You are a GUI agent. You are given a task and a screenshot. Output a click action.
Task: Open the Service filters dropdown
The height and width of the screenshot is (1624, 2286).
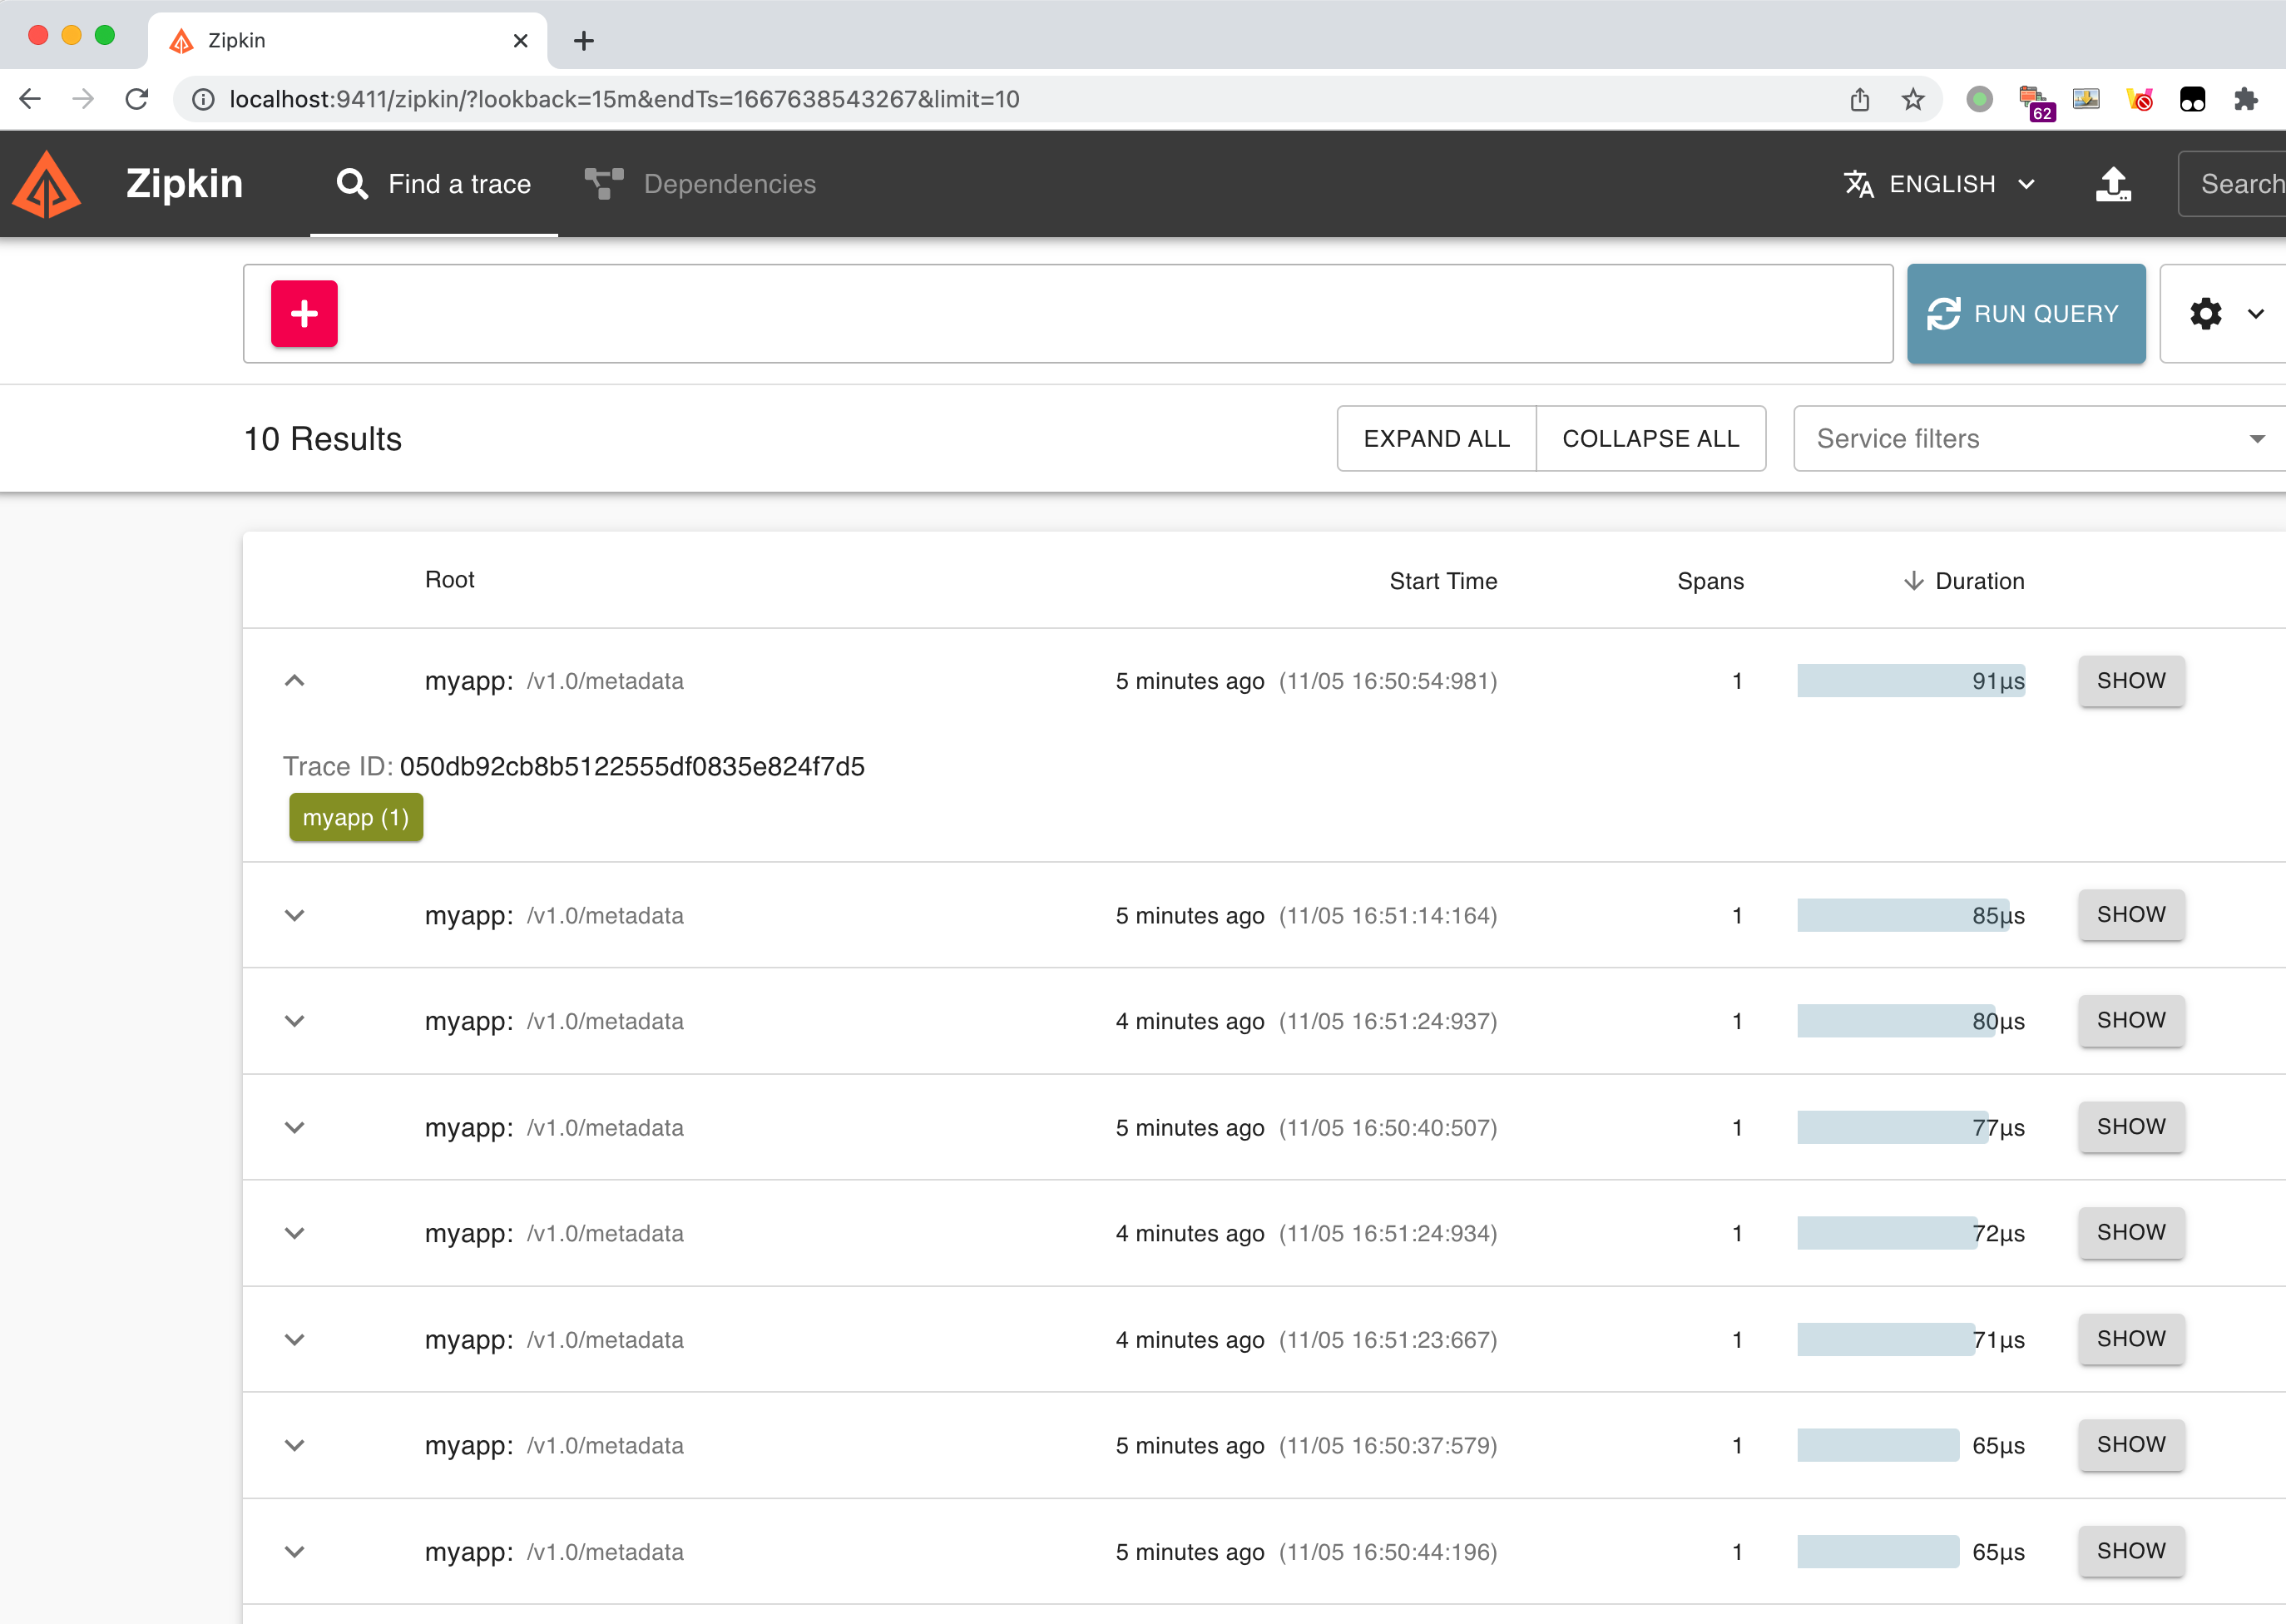[2038, 438]
